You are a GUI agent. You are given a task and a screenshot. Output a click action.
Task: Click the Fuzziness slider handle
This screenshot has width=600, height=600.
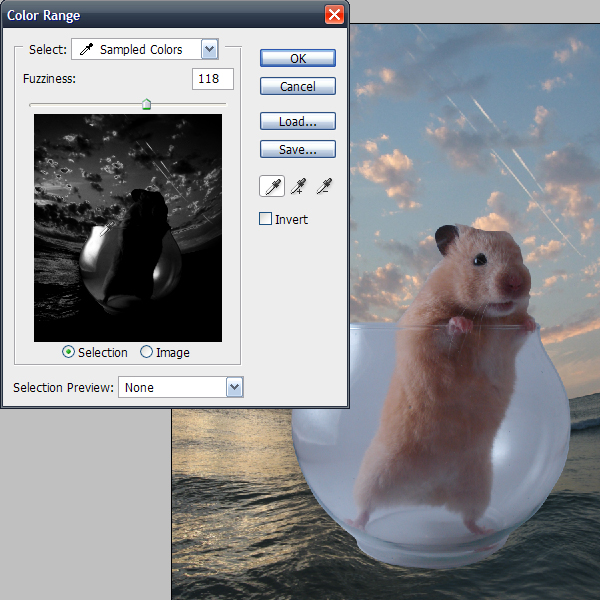point(147,104)
